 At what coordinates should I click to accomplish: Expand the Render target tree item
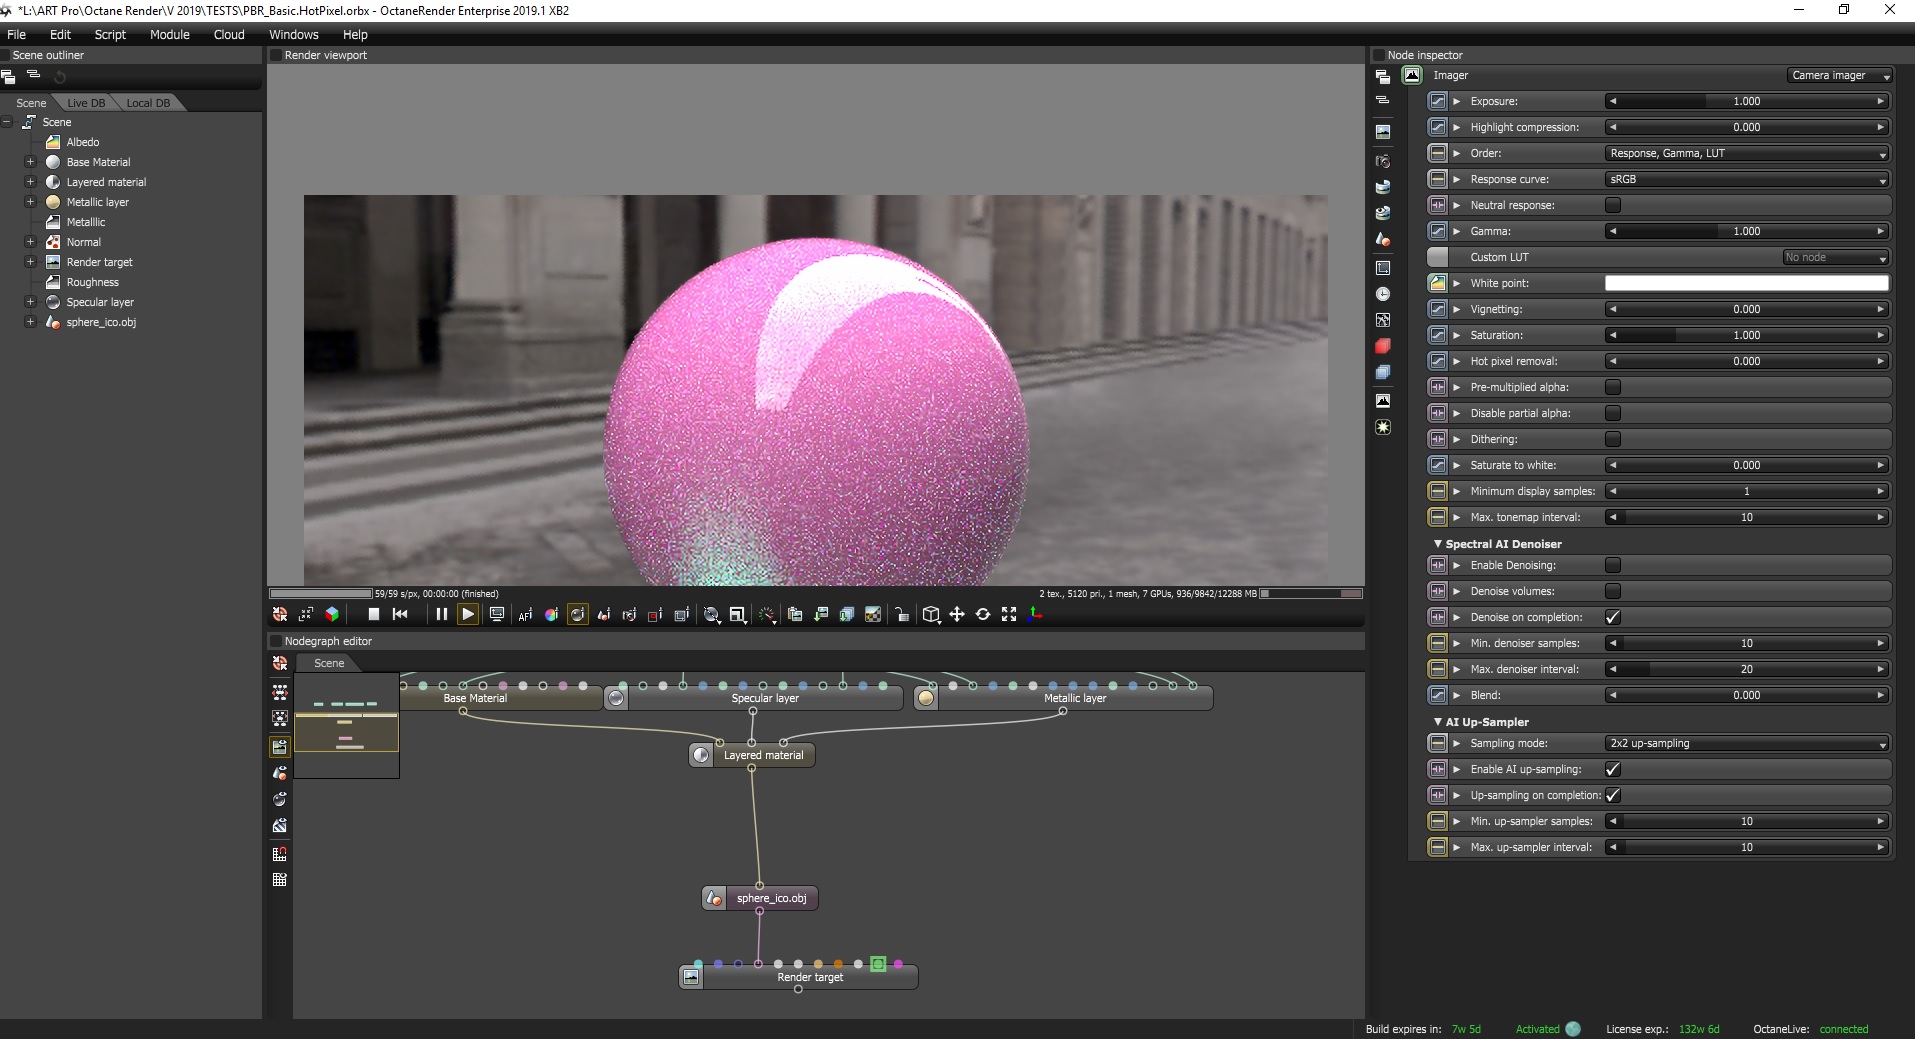(x=30, y=262)
